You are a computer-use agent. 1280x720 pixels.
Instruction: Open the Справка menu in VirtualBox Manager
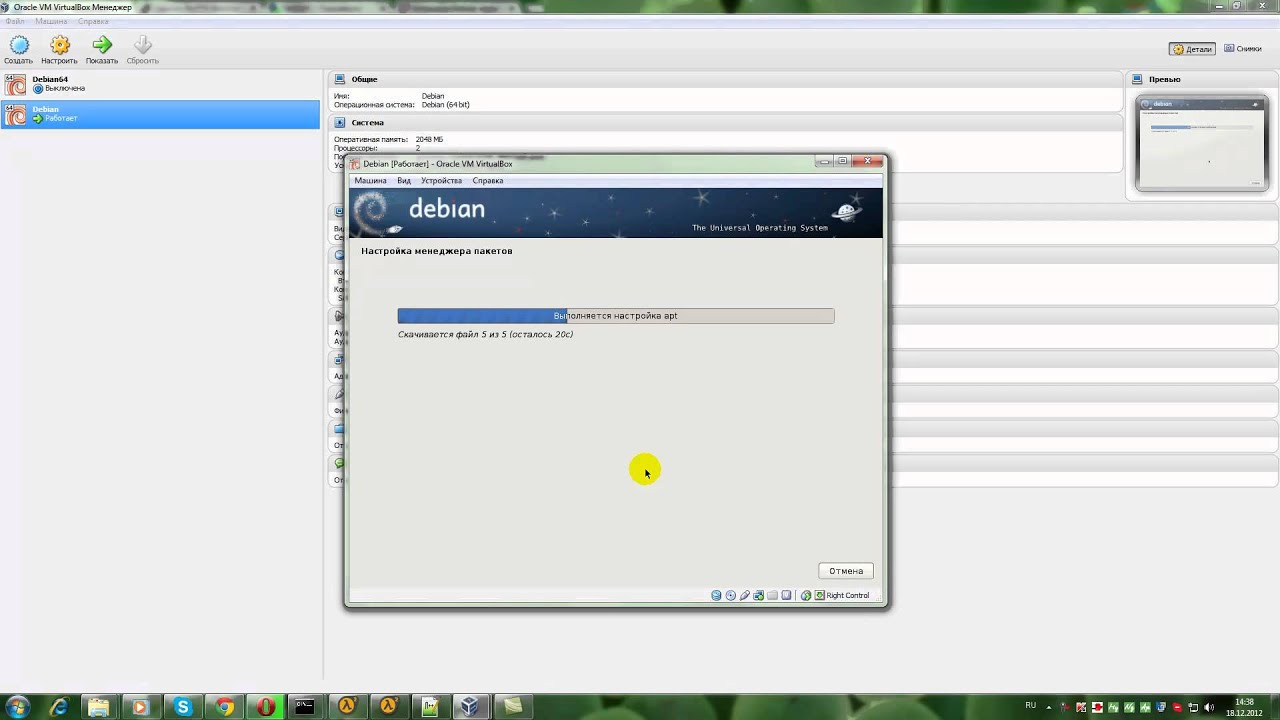click(93, 21)
